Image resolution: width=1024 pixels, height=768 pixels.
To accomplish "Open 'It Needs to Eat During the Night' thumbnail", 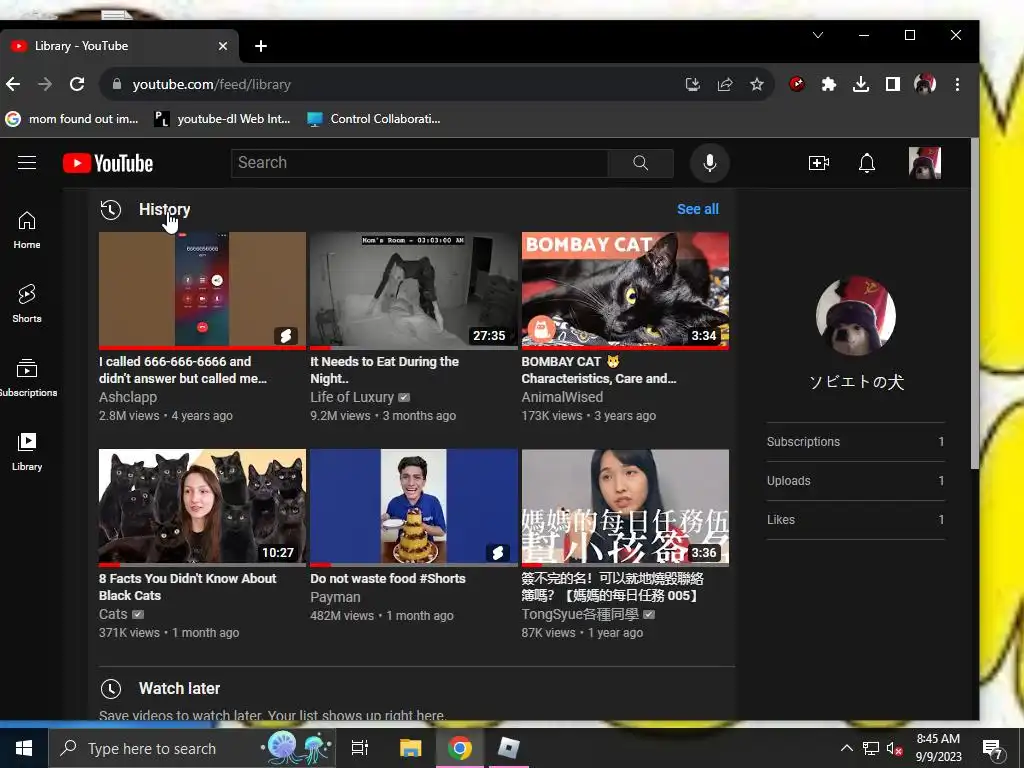I will 414,290.
